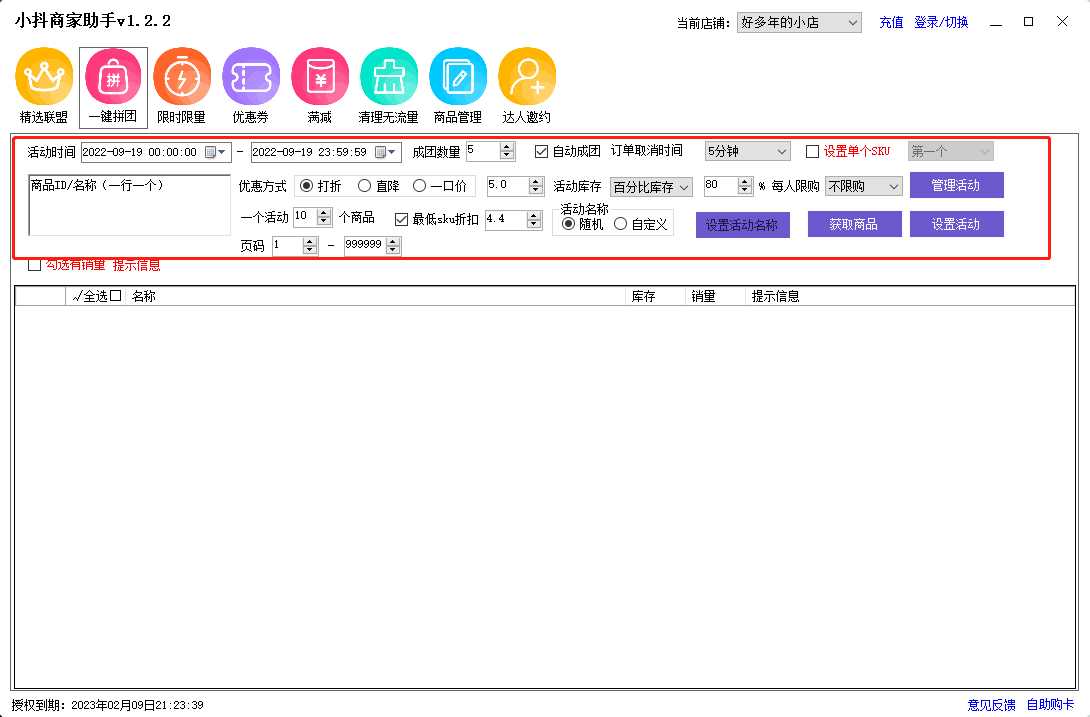The image size is (1090, 717).
Task: Open the 充值 recharge link
Action: point(891,22)
